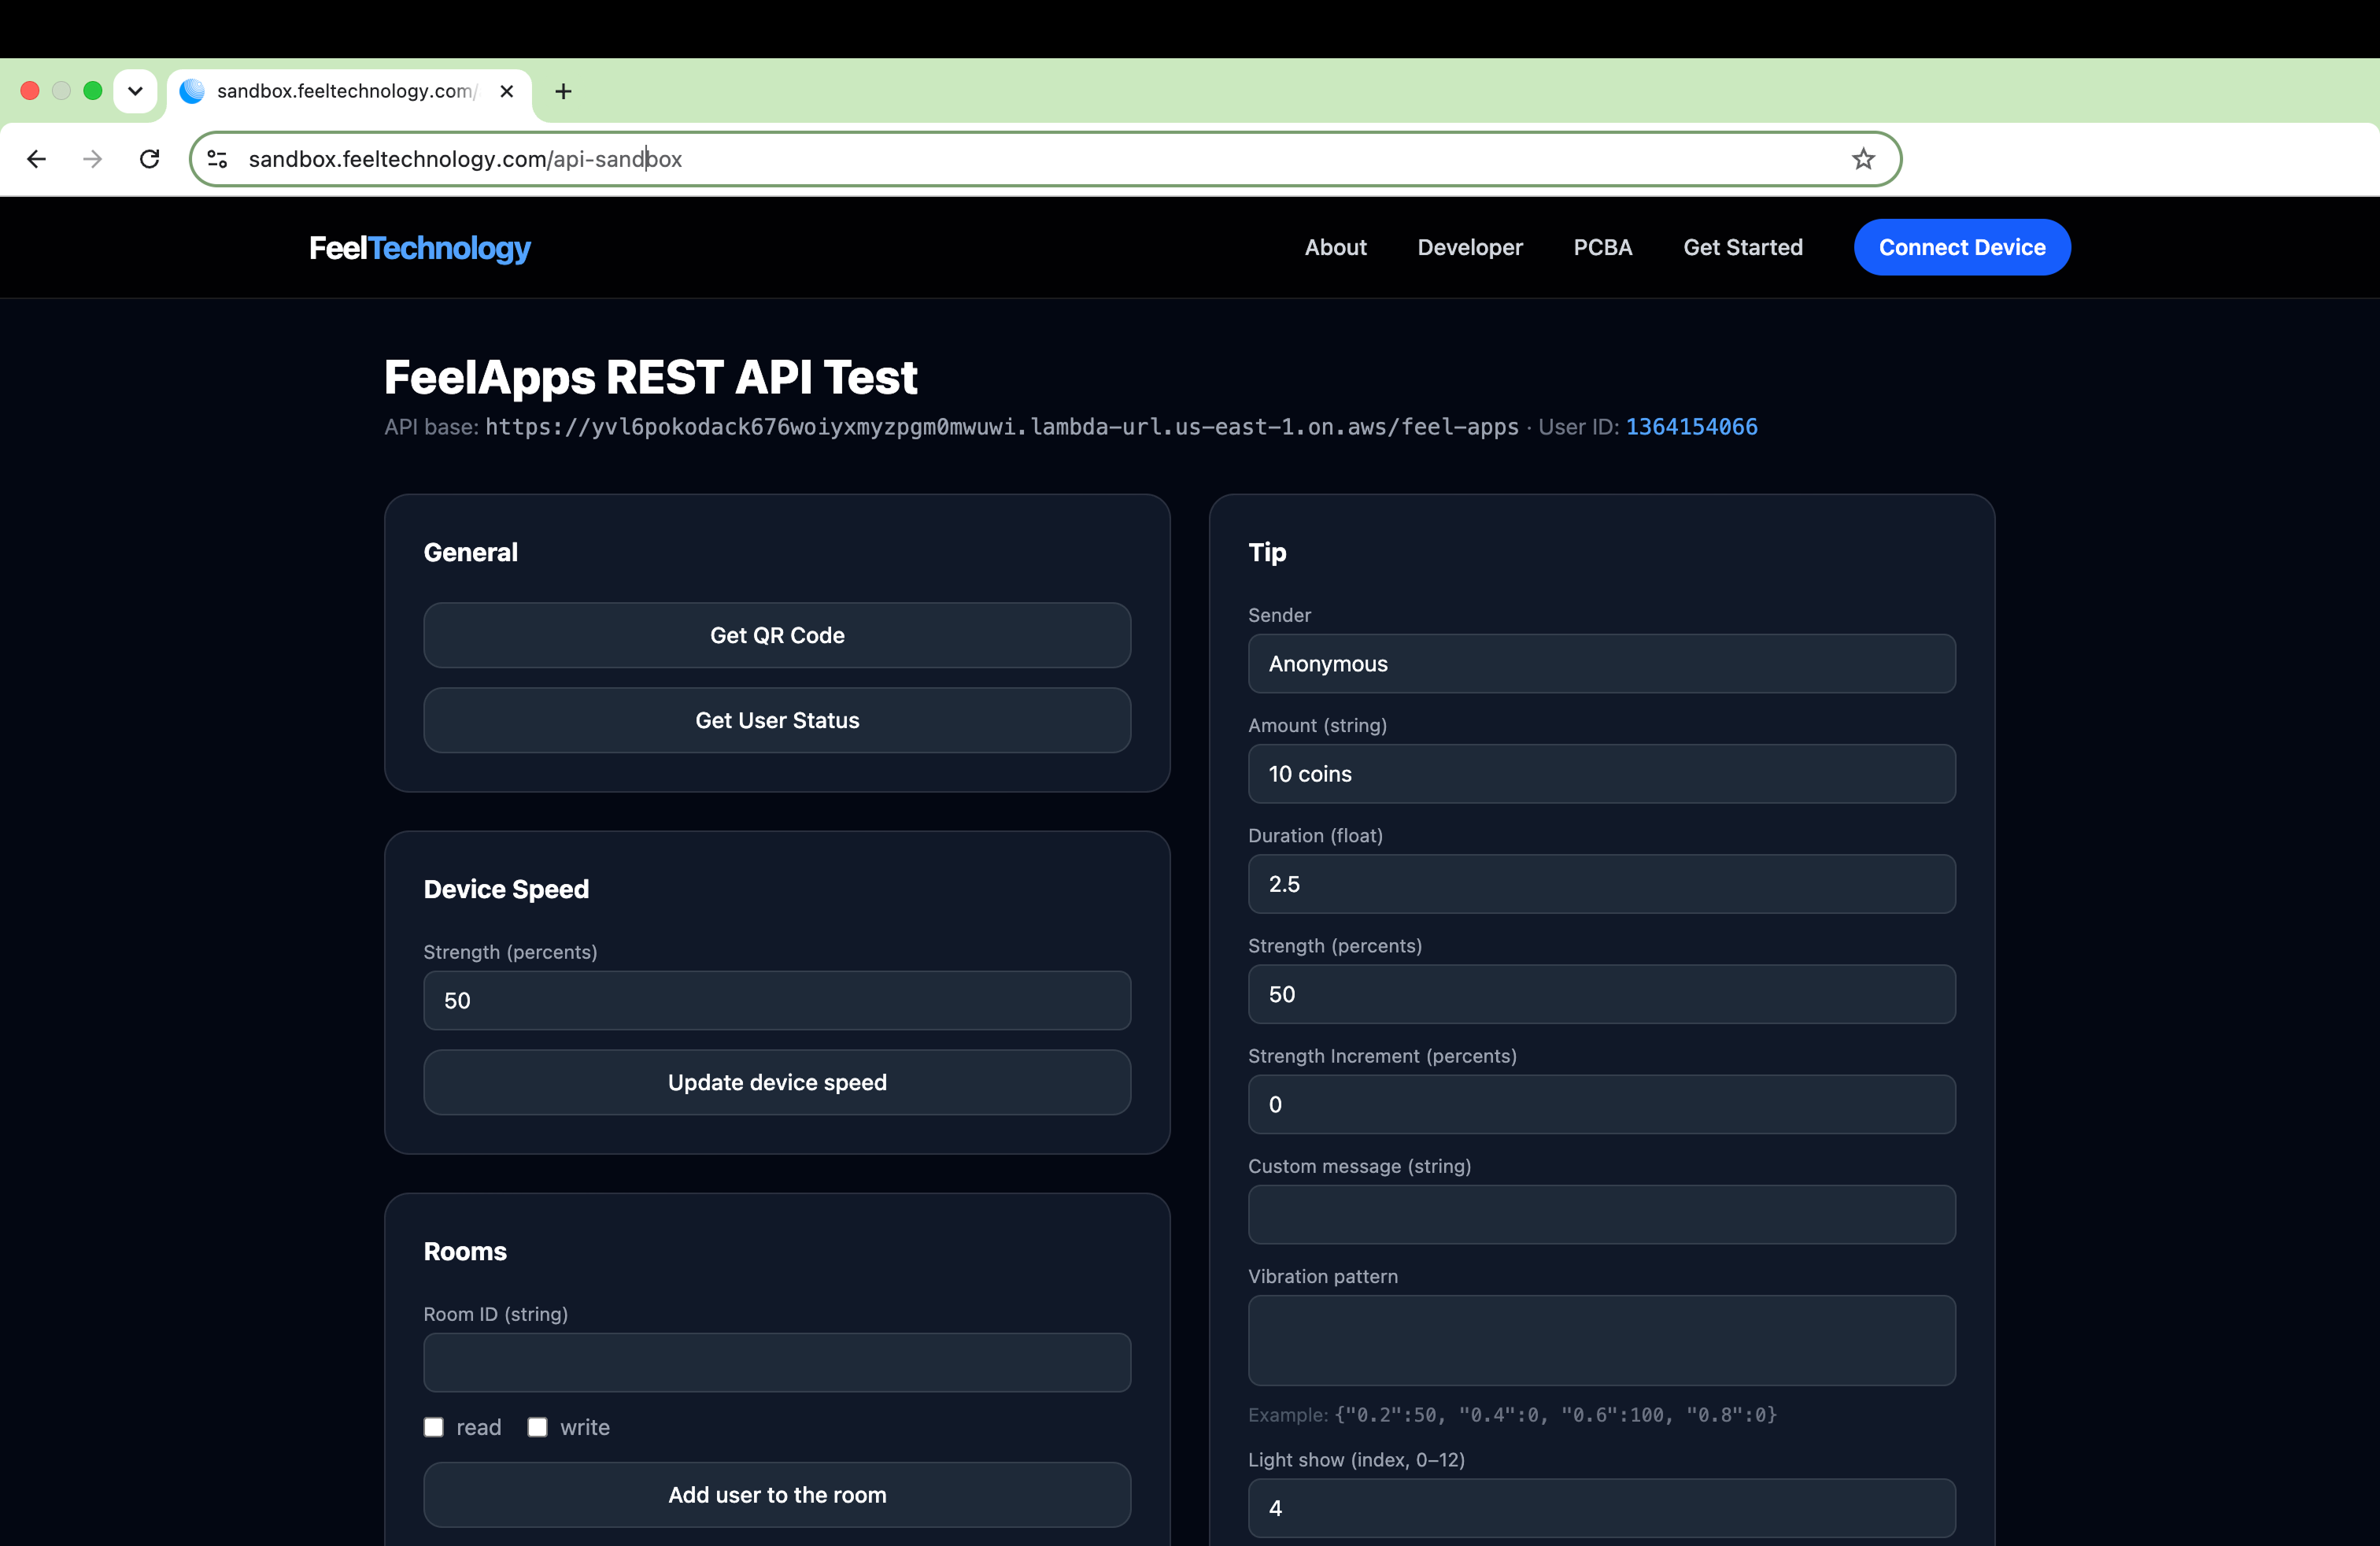Viewport: 2380px width, 1546px height.
Task: Focus the Custom message field
Action: [x=1601, y=1215]
